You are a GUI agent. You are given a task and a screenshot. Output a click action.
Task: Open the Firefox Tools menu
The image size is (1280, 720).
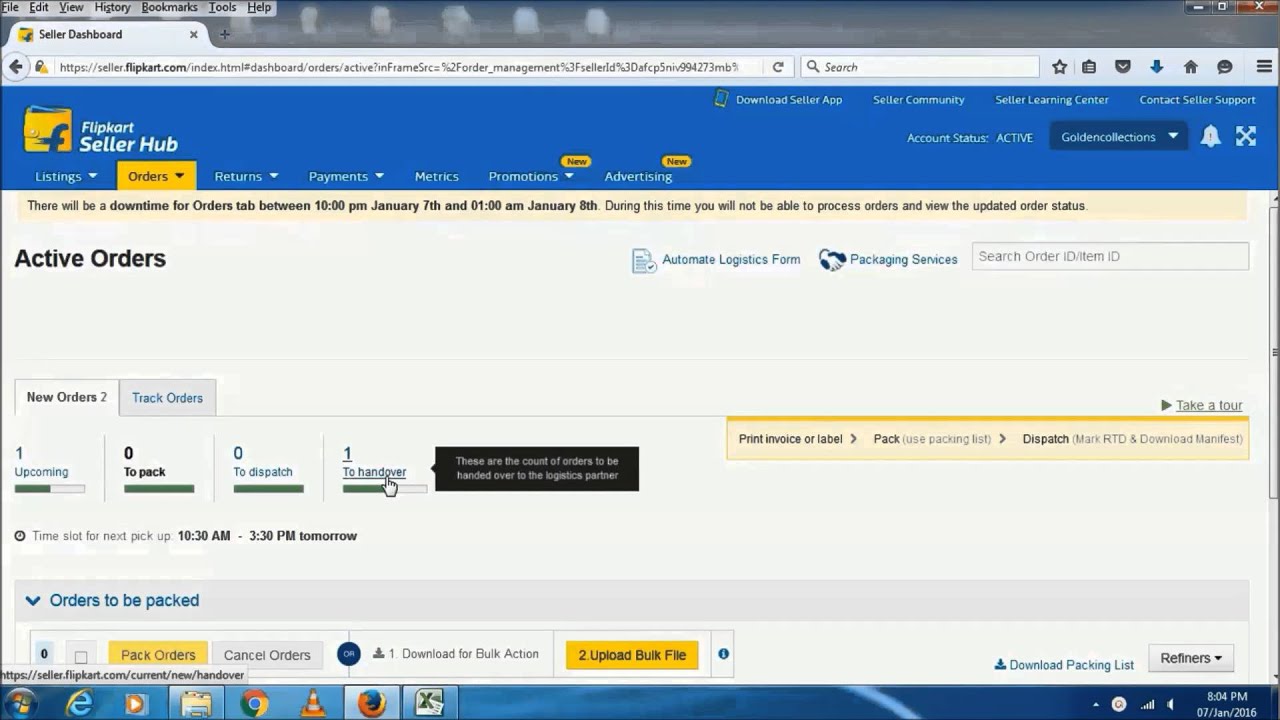[222, 7]
